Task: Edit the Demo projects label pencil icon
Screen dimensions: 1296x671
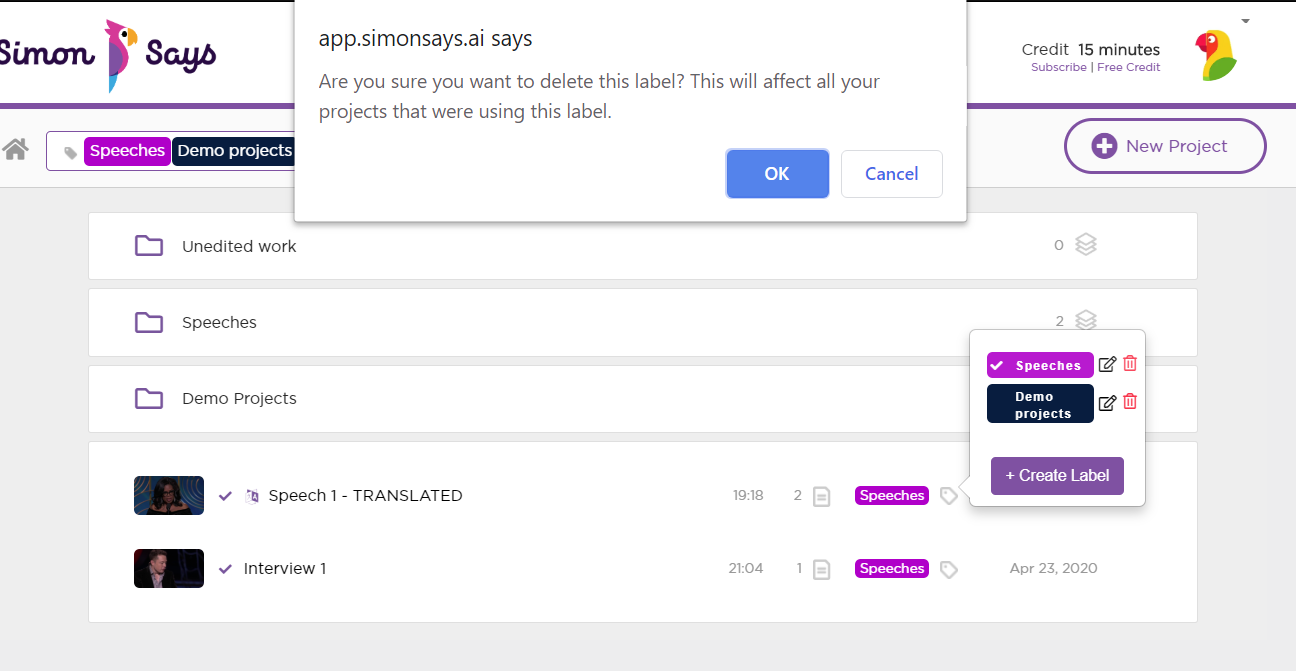Action: pos(1107,403)
